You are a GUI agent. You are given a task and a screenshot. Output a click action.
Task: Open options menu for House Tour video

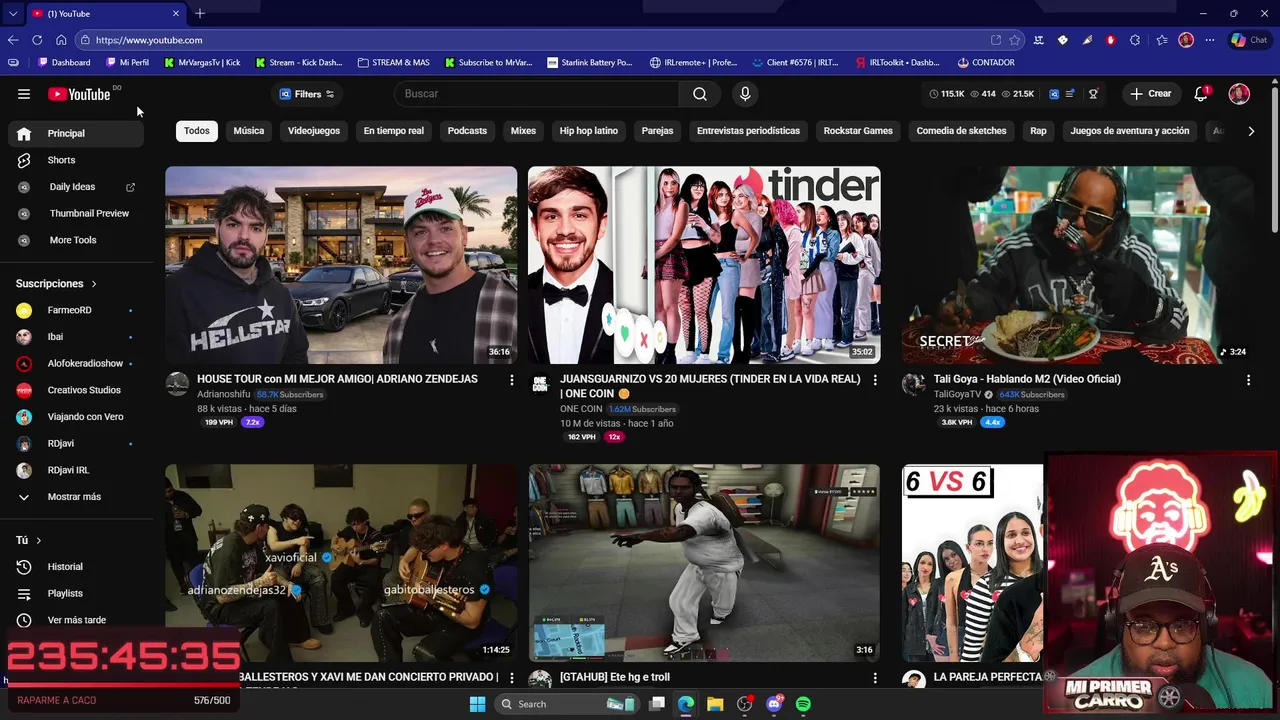[512, 380]
